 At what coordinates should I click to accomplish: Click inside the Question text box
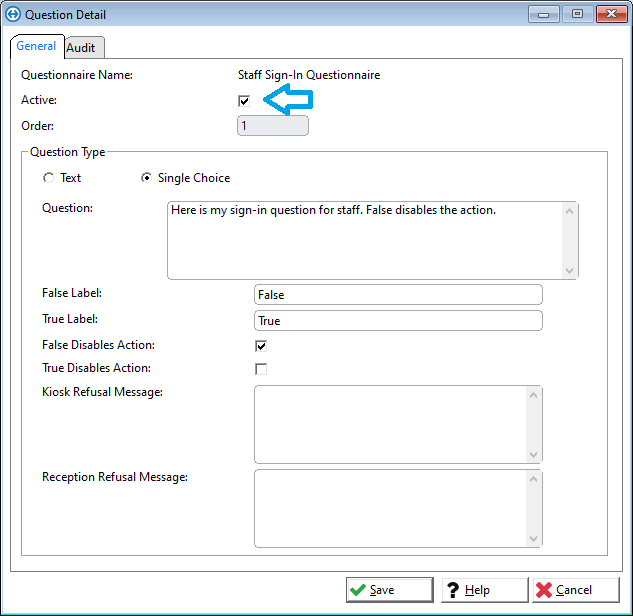click(365, 240)
